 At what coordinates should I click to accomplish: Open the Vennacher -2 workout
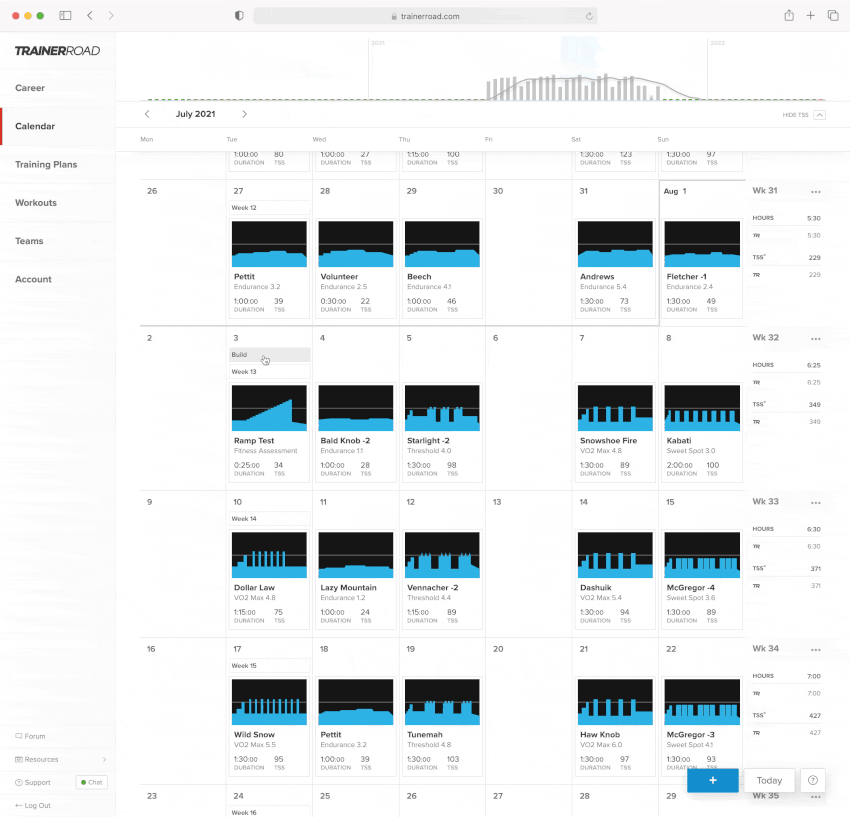coord(442,579)
